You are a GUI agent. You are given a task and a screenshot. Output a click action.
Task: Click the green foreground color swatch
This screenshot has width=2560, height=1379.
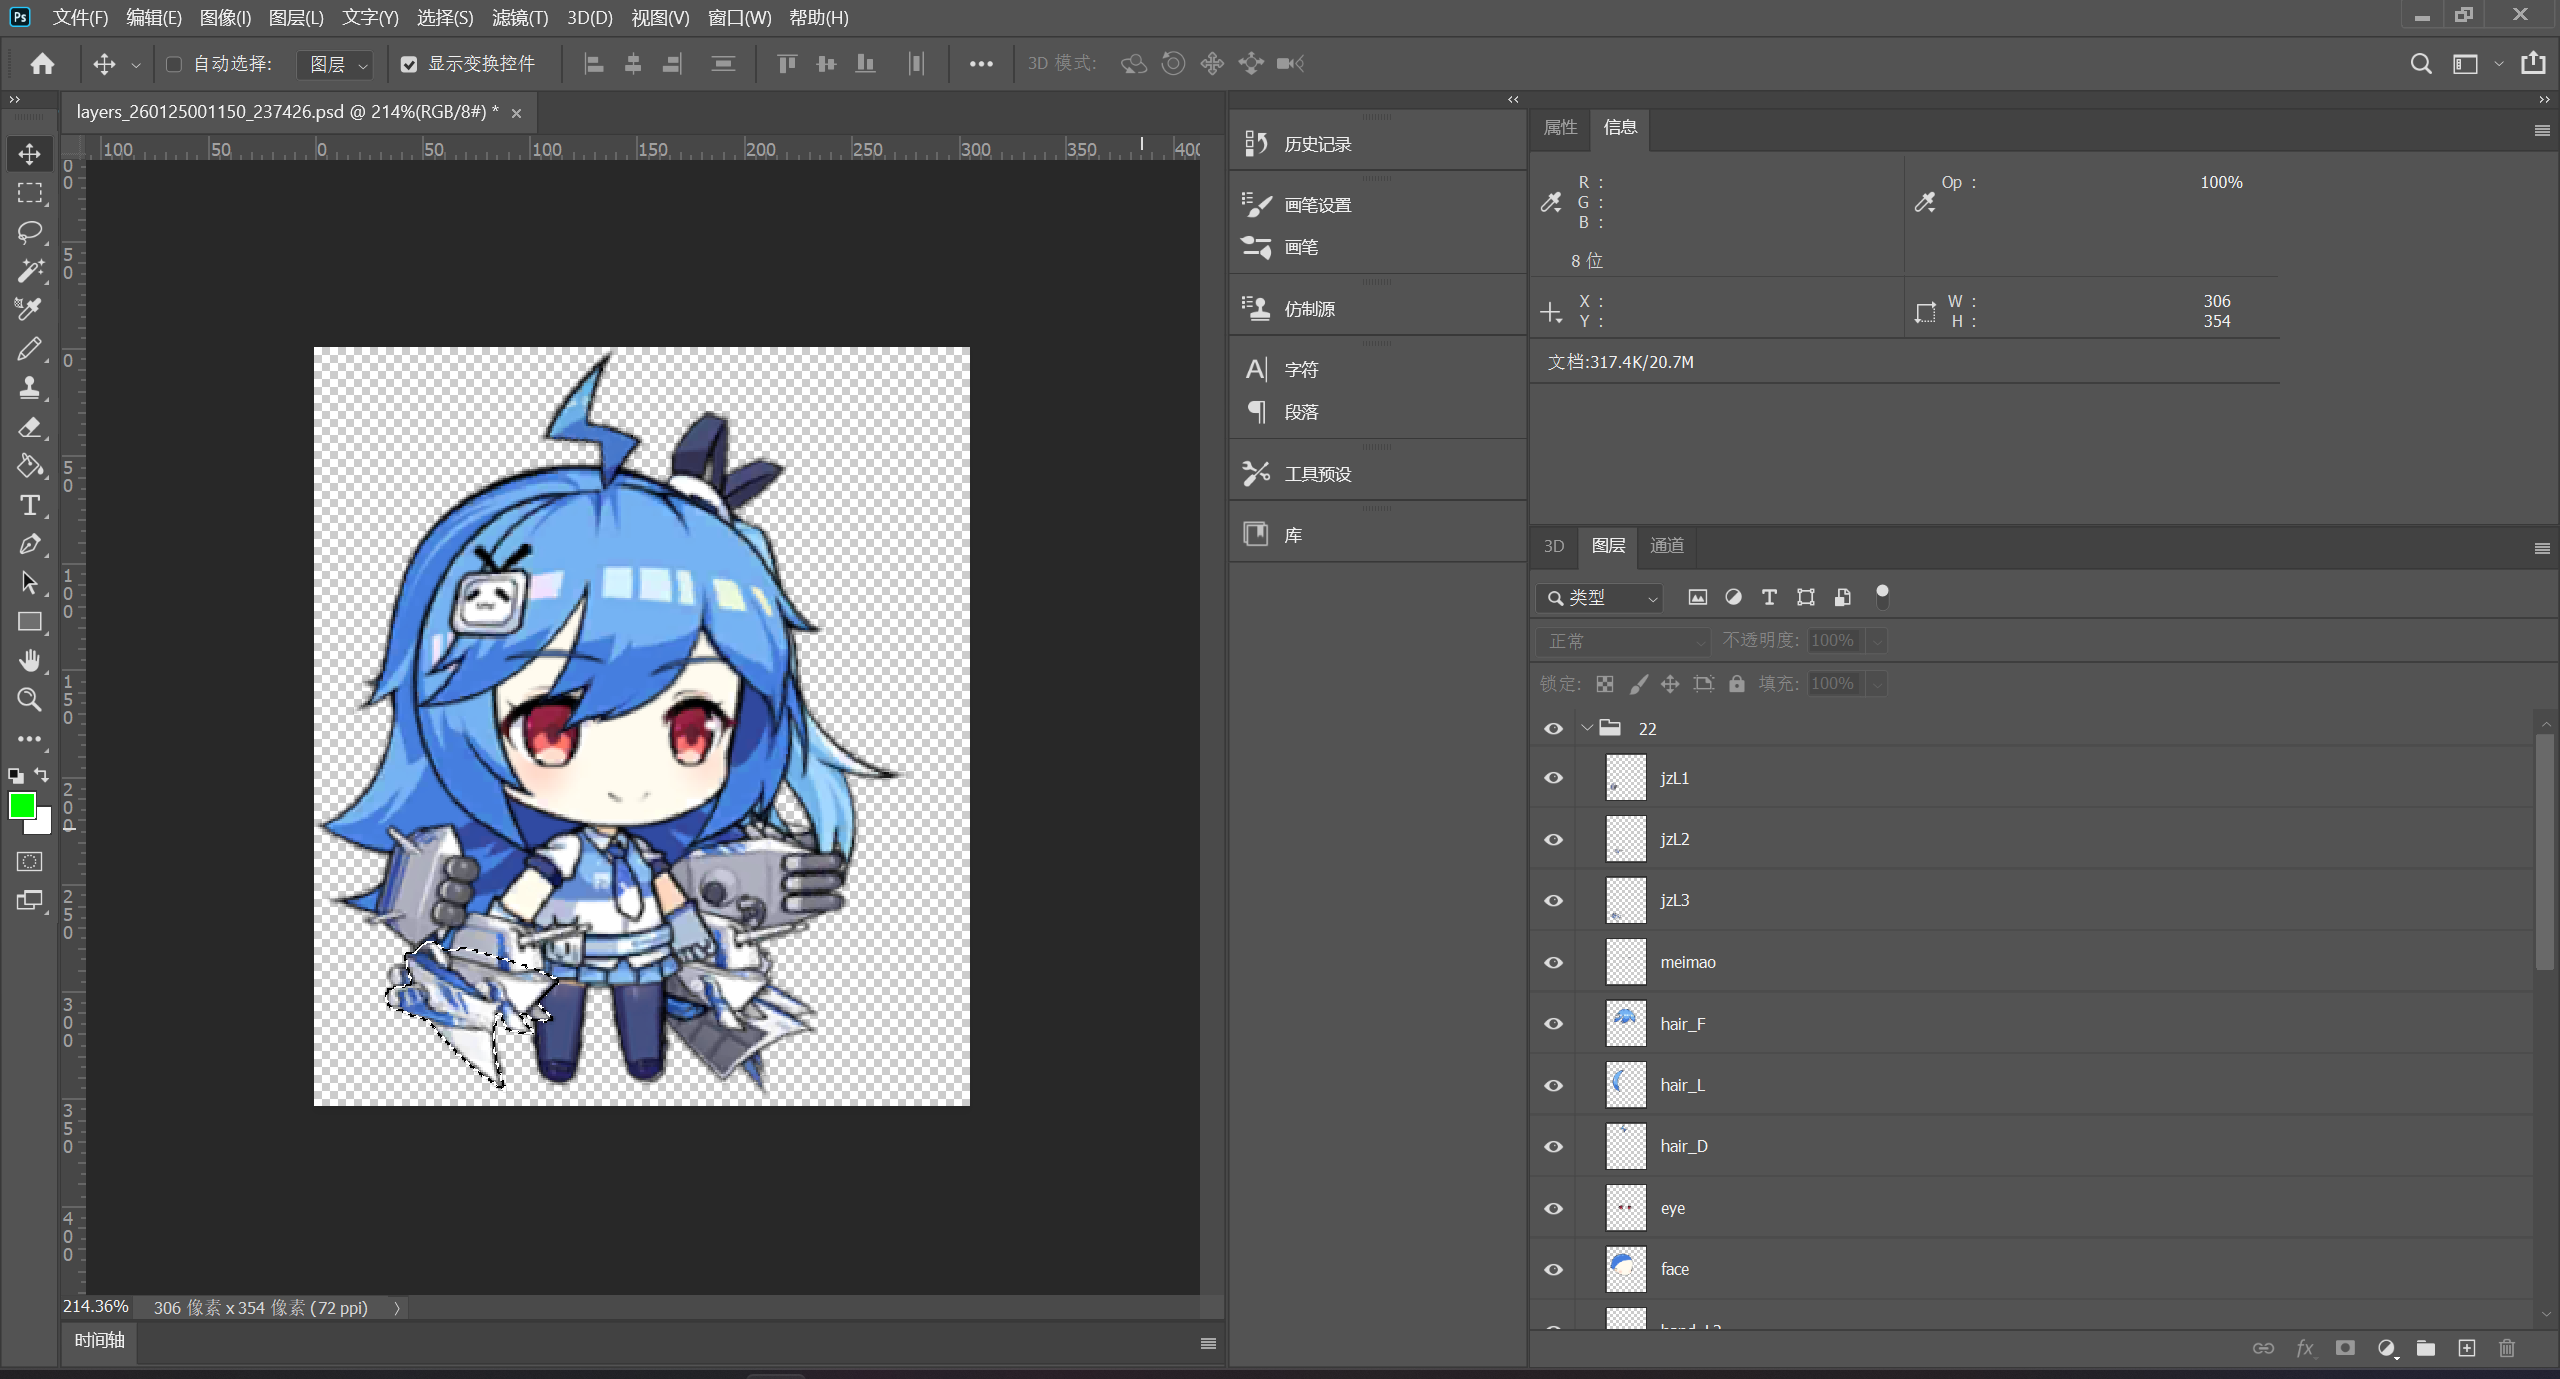[x=22, y=806]
